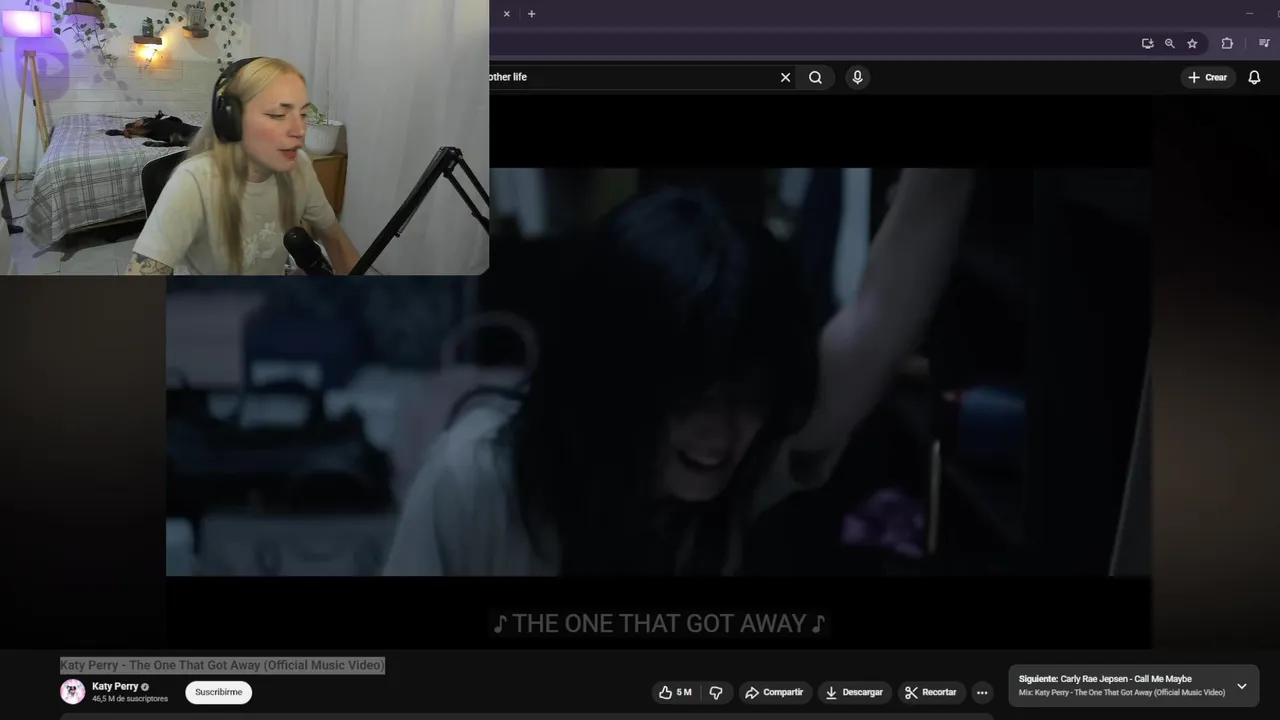The image size is (1280, 720).
Task: Open a new browser tab
Action: 531,14
